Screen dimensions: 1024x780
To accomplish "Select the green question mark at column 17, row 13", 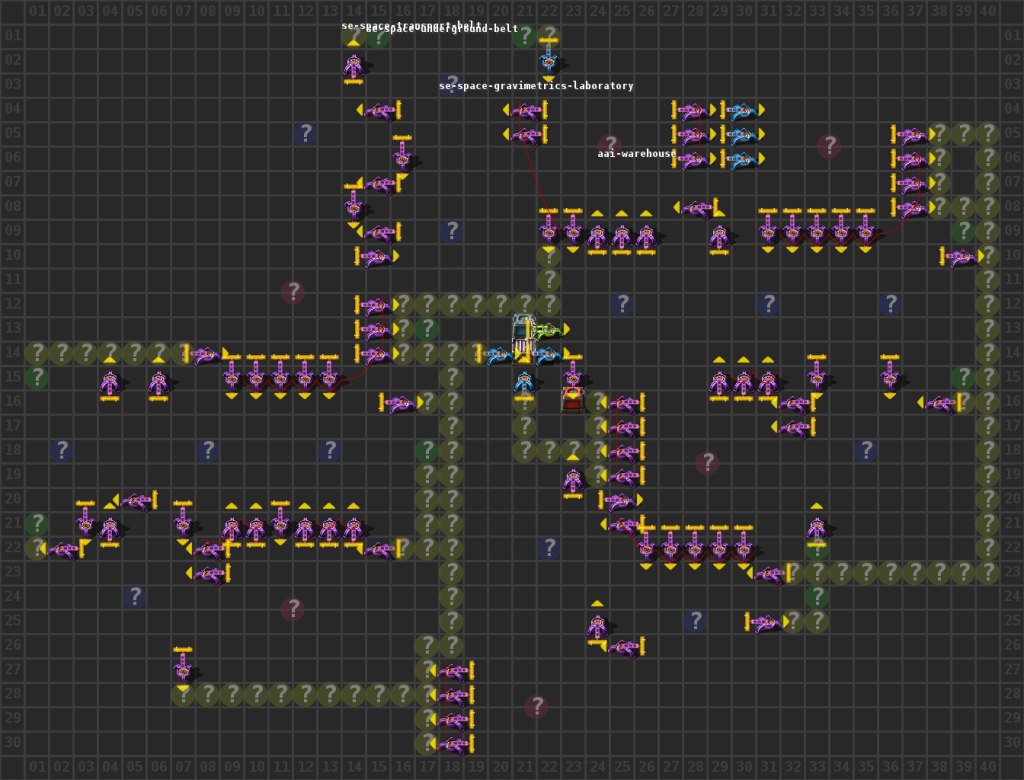I will point(426,328).
